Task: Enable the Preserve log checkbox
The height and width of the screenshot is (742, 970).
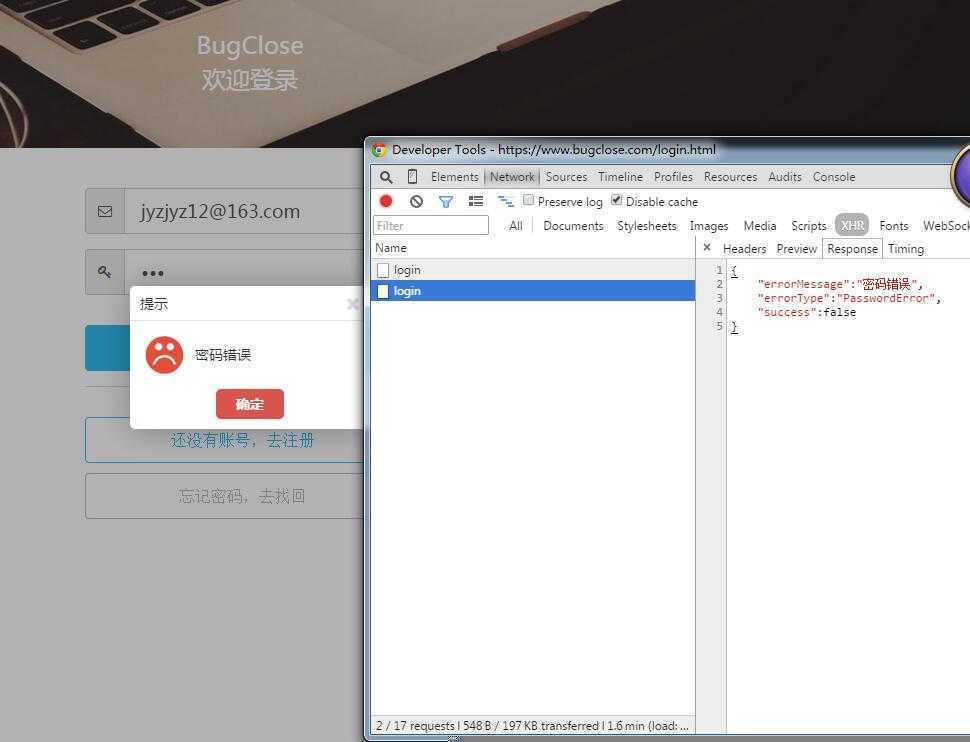Action: coord(528,200)
